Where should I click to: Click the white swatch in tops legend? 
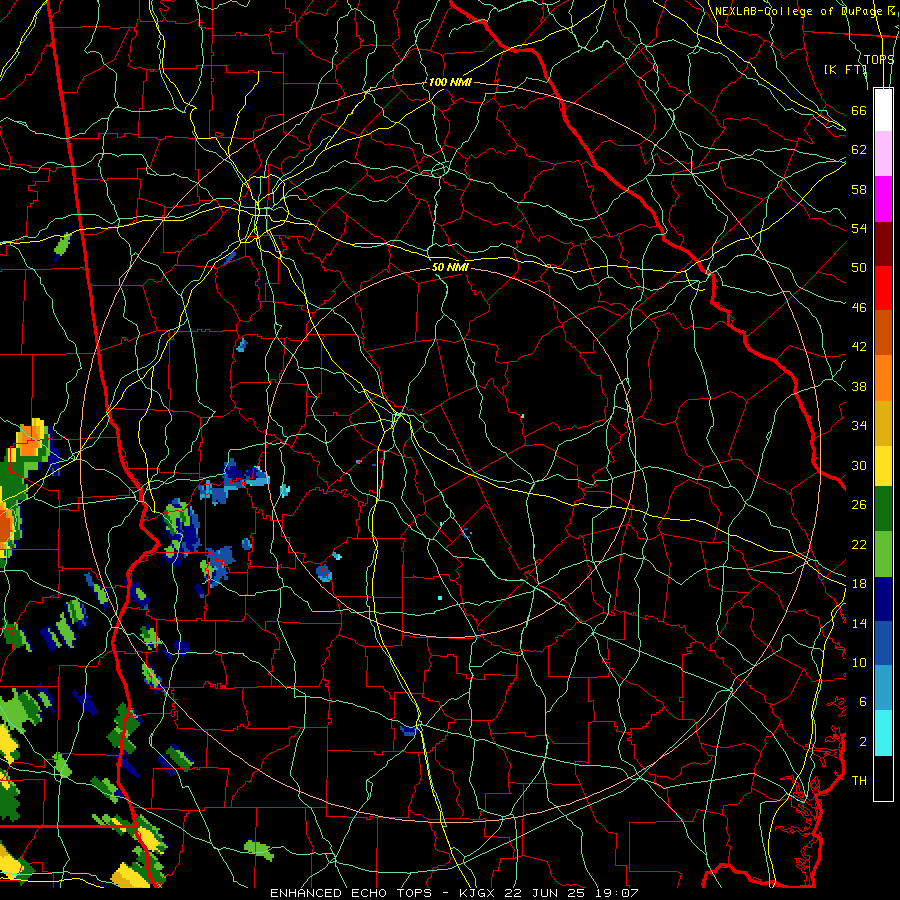click(x=883, y=110)
